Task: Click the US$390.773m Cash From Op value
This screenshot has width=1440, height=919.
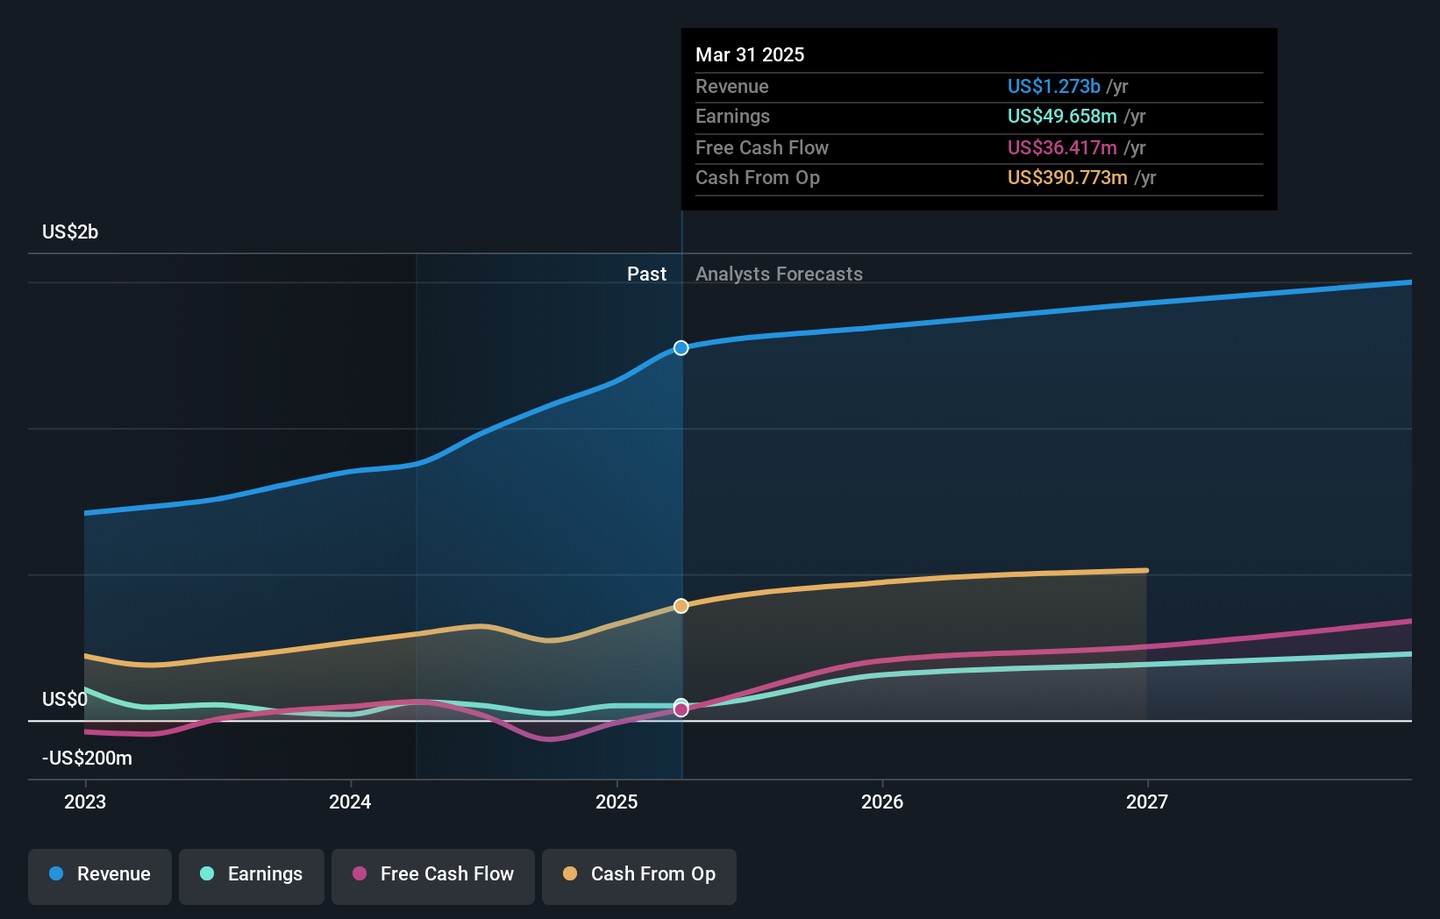Action: (x=1067, y=178)
